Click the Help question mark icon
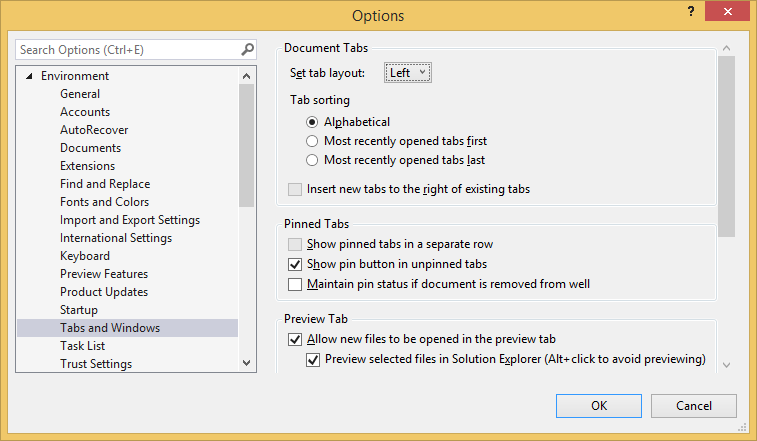The image size is (757, 441). [690, 12]
